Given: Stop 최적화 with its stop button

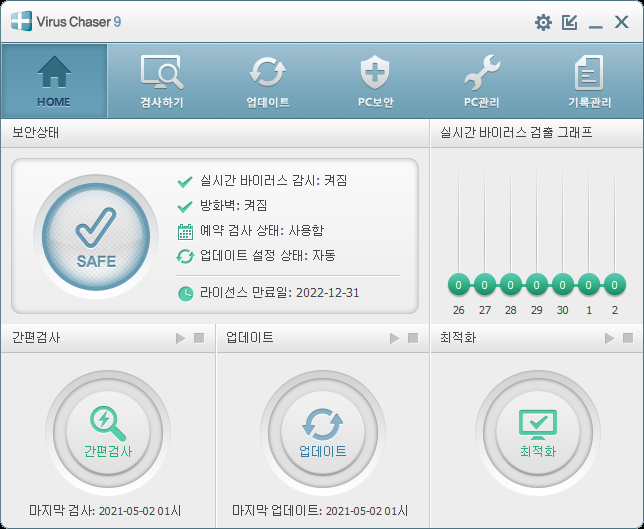Looking at the screenshot, I should 628,338.
